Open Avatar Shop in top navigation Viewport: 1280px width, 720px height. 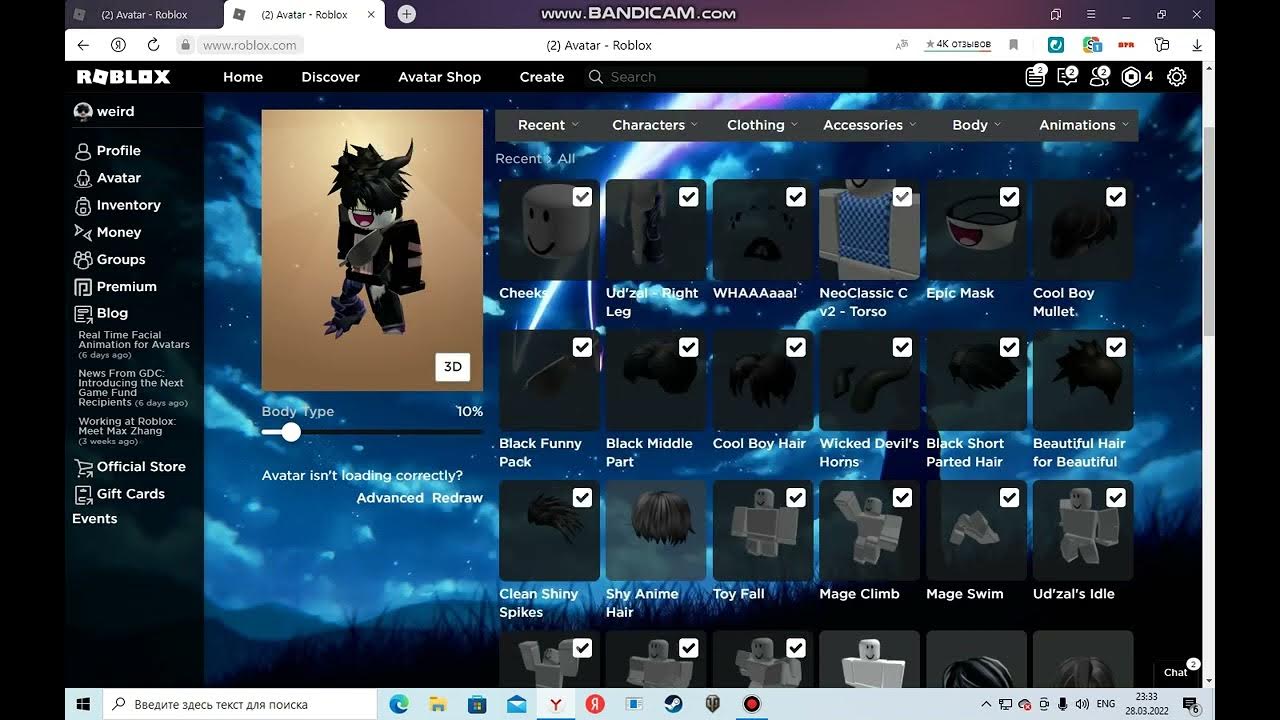point(440,77)
